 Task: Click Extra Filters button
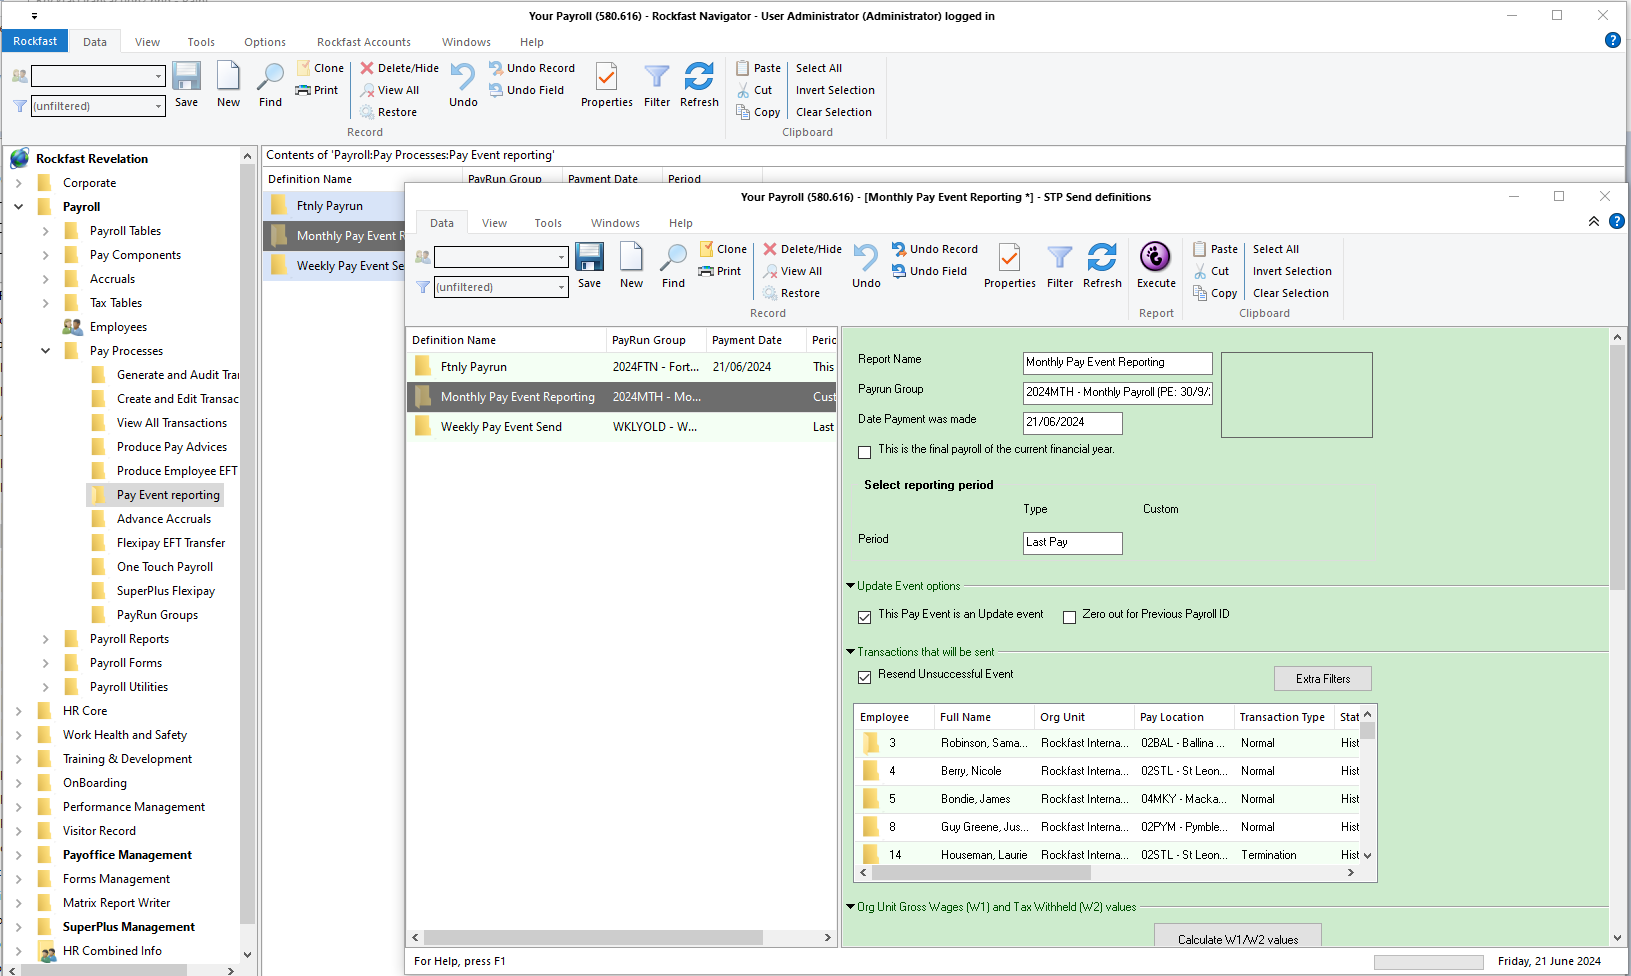[x=1322, y=679]
